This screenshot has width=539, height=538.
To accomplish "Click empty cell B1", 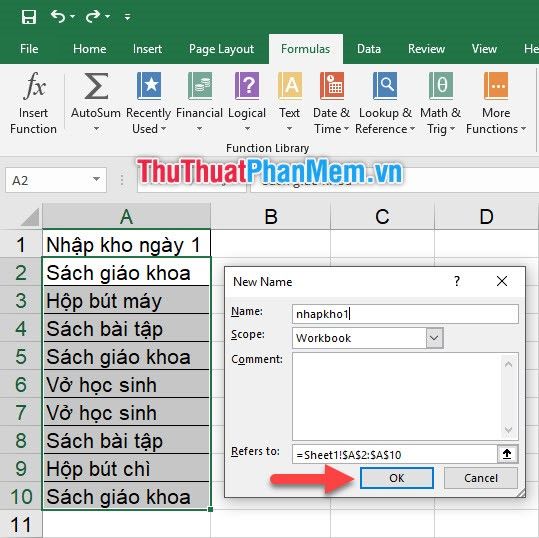I will 271,245.
